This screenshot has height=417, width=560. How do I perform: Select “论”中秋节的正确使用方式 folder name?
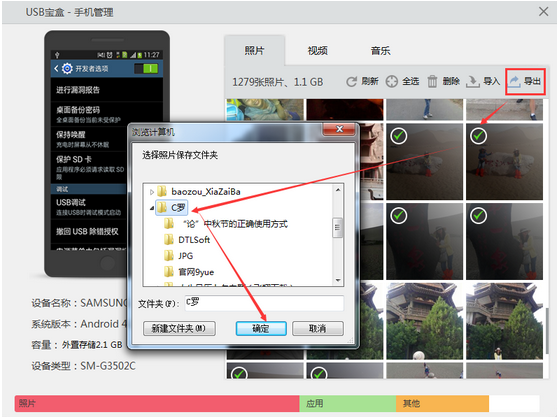pyautogui.click(x=235, y=224)
